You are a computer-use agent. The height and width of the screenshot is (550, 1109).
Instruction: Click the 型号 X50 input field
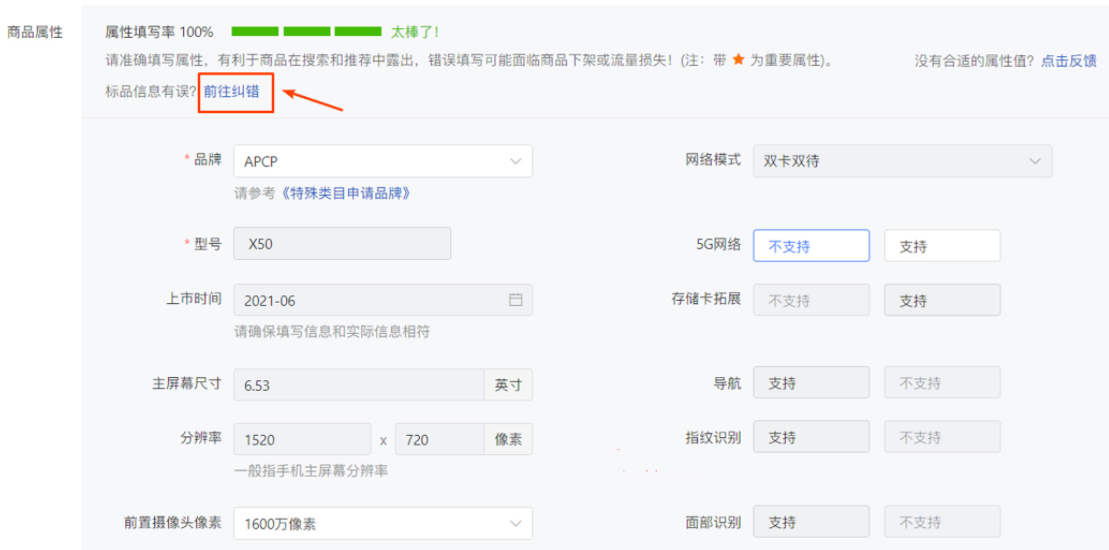click(x=341, y=245)
